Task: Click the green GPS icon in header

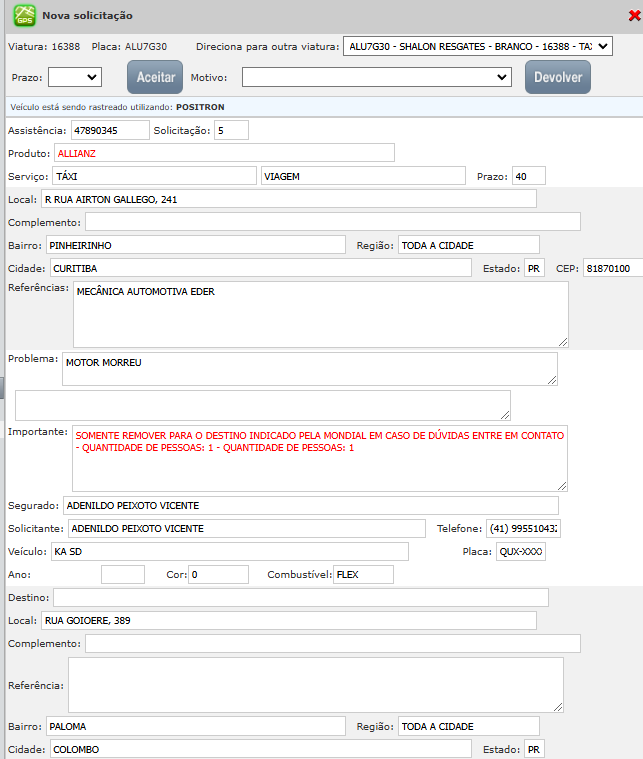Action: pos(23,16)
